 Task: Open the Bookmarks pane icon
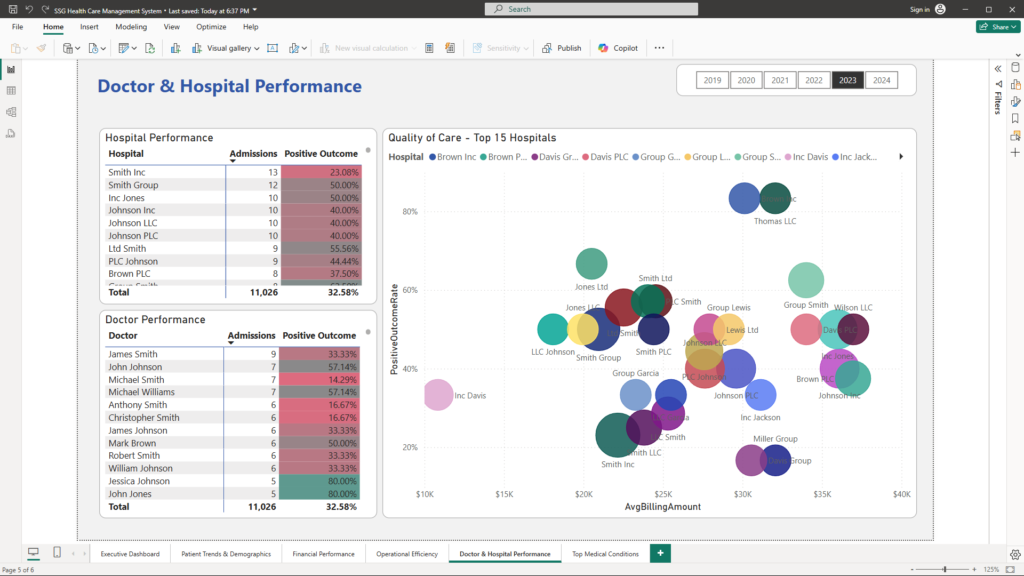[1015, 118]
